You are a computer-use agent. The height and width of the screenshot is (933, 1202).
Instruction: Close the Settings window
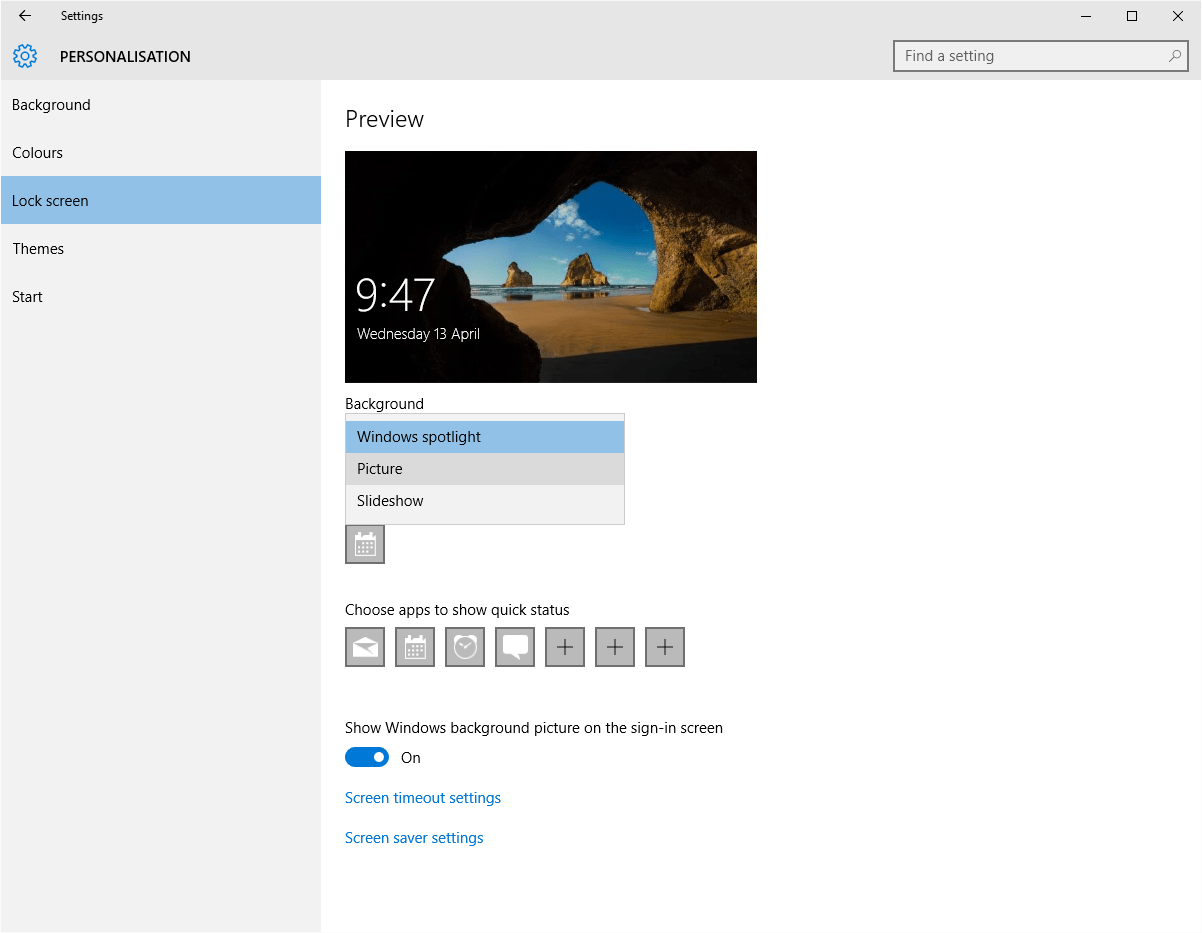(1178, 16)
